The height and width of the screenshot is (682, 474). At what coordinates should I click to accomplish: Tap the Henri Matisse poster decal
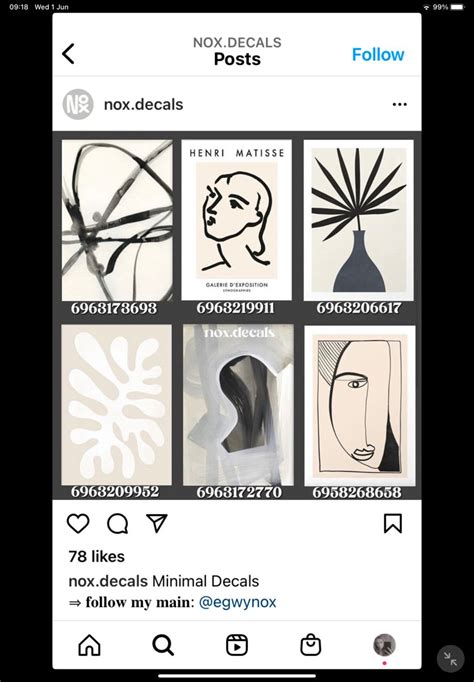coord(237,220)
